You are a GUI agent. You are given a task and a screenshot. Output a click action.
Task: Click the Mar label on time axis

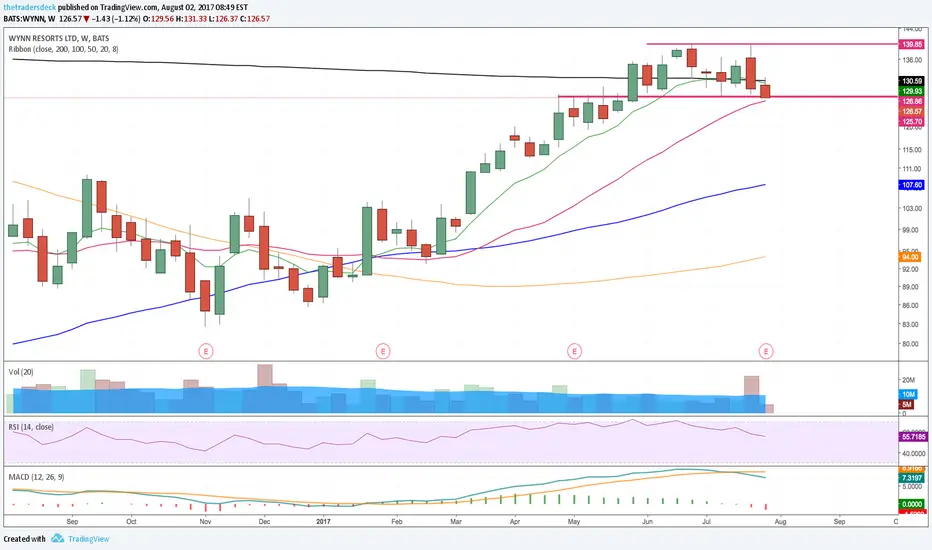[456, 521]
